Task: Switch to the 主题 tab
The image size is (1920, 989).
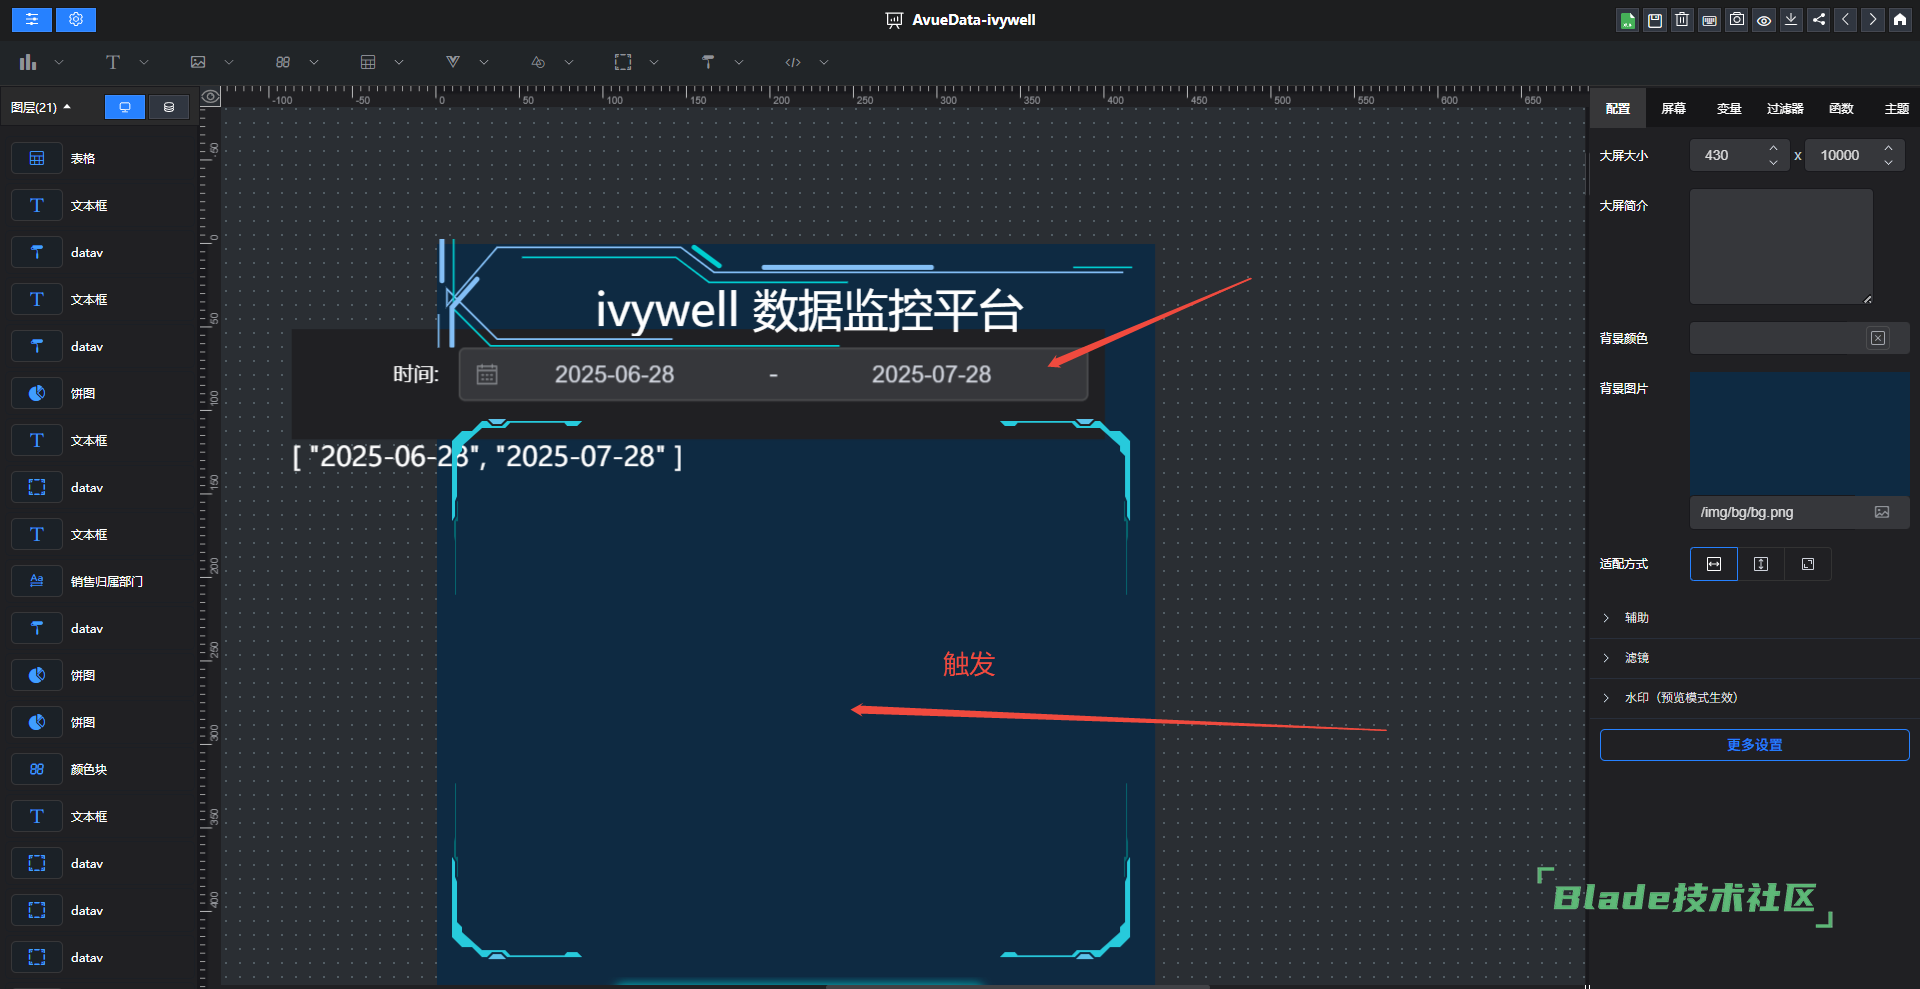Action: click(1897, 108)
